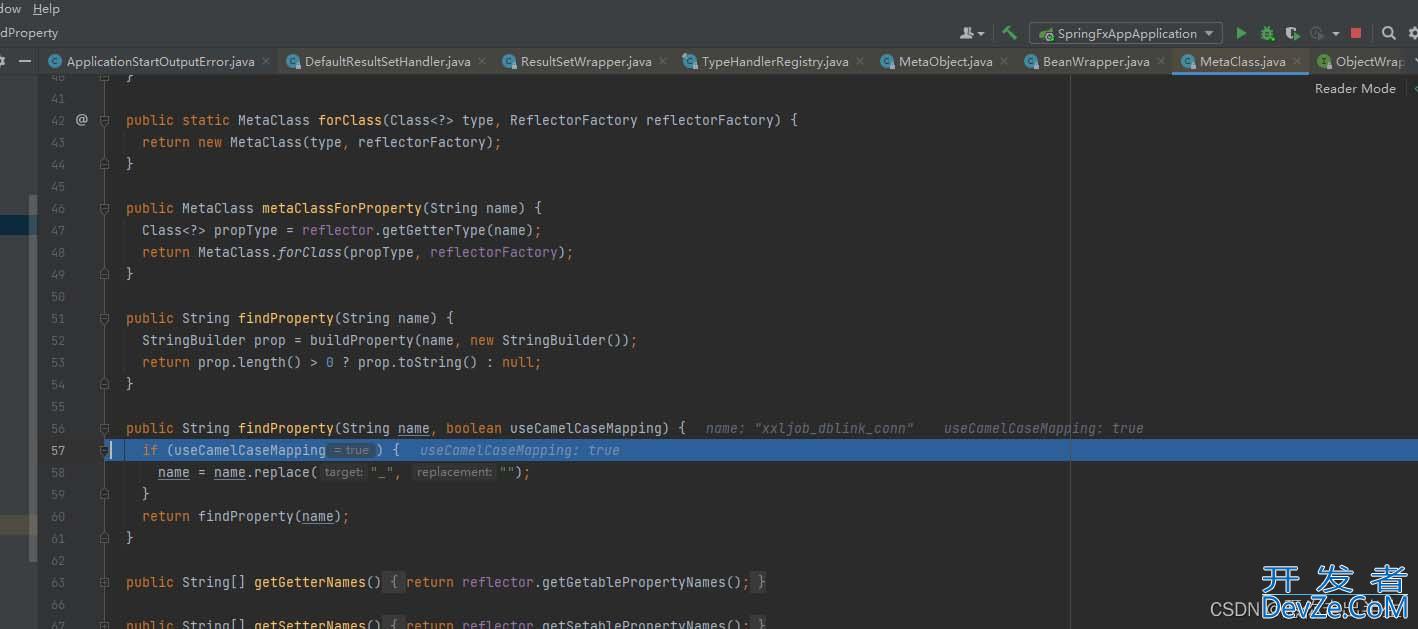This screenshot has height=629, width=1418.
Task: Switch to MetaObject.java tab
Action: tap(945, 61)
